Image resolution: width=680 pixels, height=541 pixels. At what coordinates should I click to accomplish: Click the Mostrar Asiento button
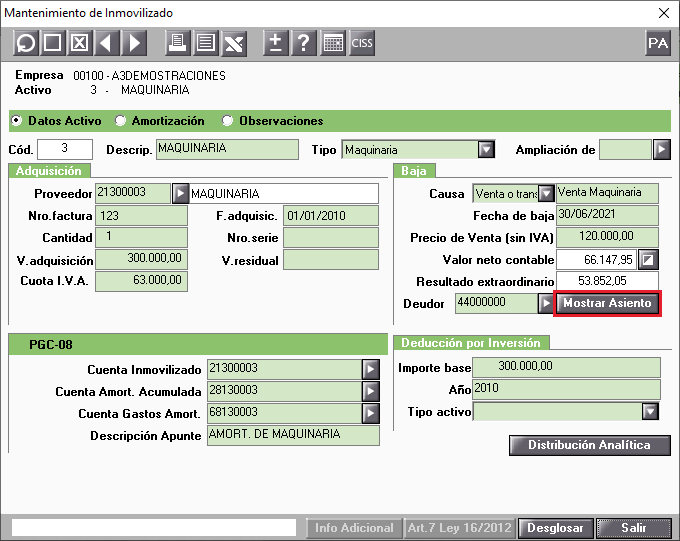click(x=607, y=303)
